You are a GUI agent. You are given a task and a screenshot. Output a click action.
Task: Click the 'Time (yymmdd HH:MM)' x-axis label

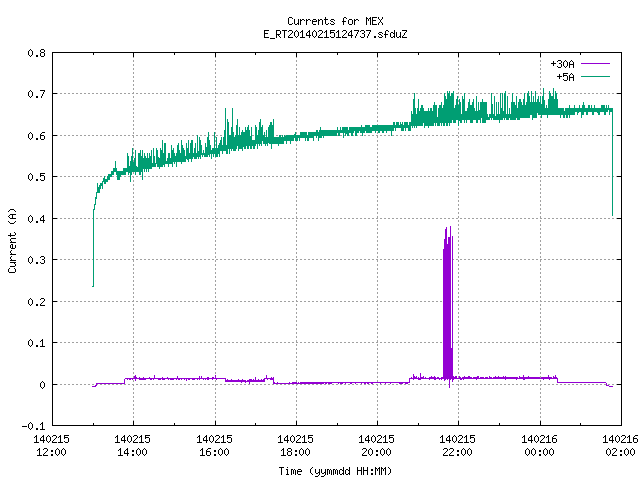(x=335, y=471)
